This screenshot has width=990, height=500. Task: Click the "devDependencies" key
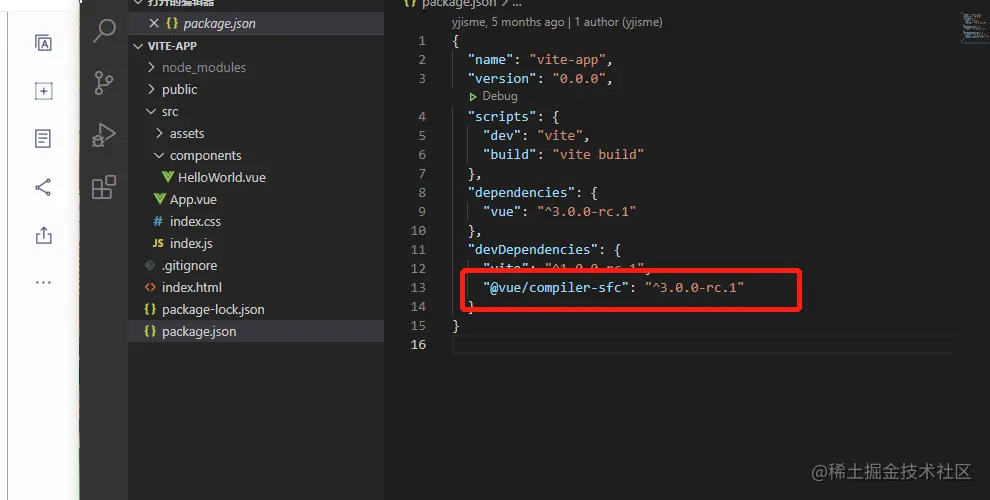coord(532,249)
